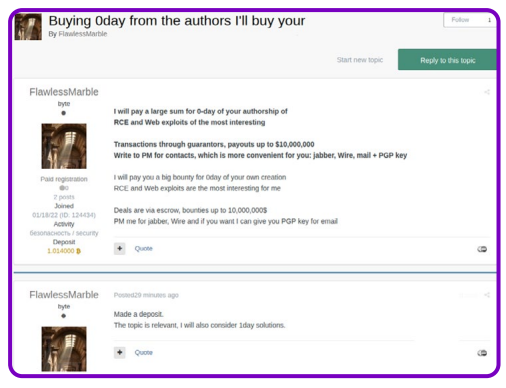Reply to this topic
The height and width of the screenshot is (388, 506).
click(447, 60)
